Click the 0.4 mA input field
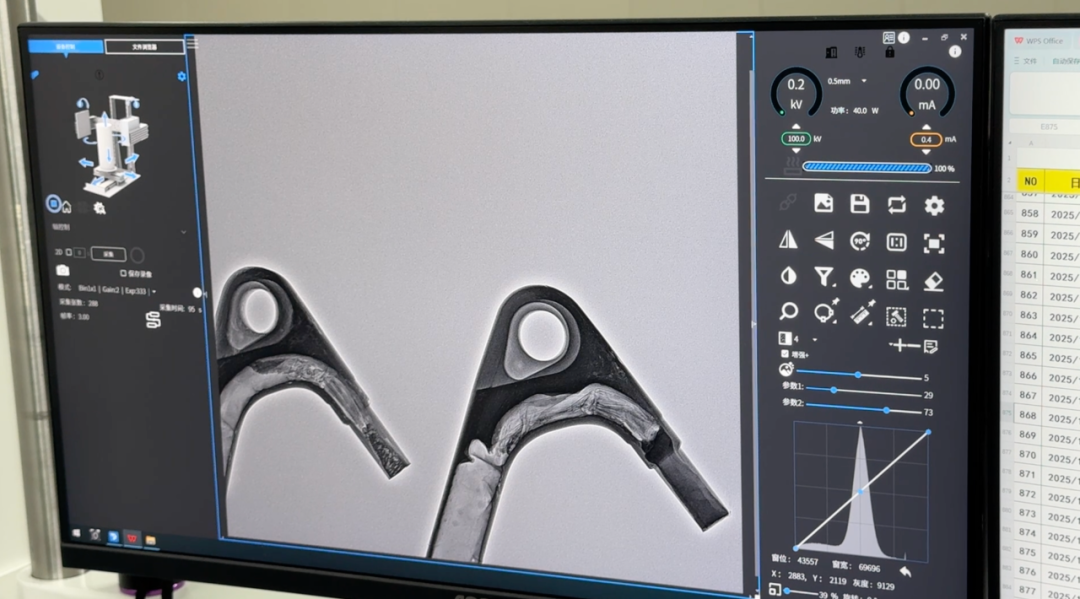Image resolution: width=1080 pixels, height=599 pixels. point(926,139)
